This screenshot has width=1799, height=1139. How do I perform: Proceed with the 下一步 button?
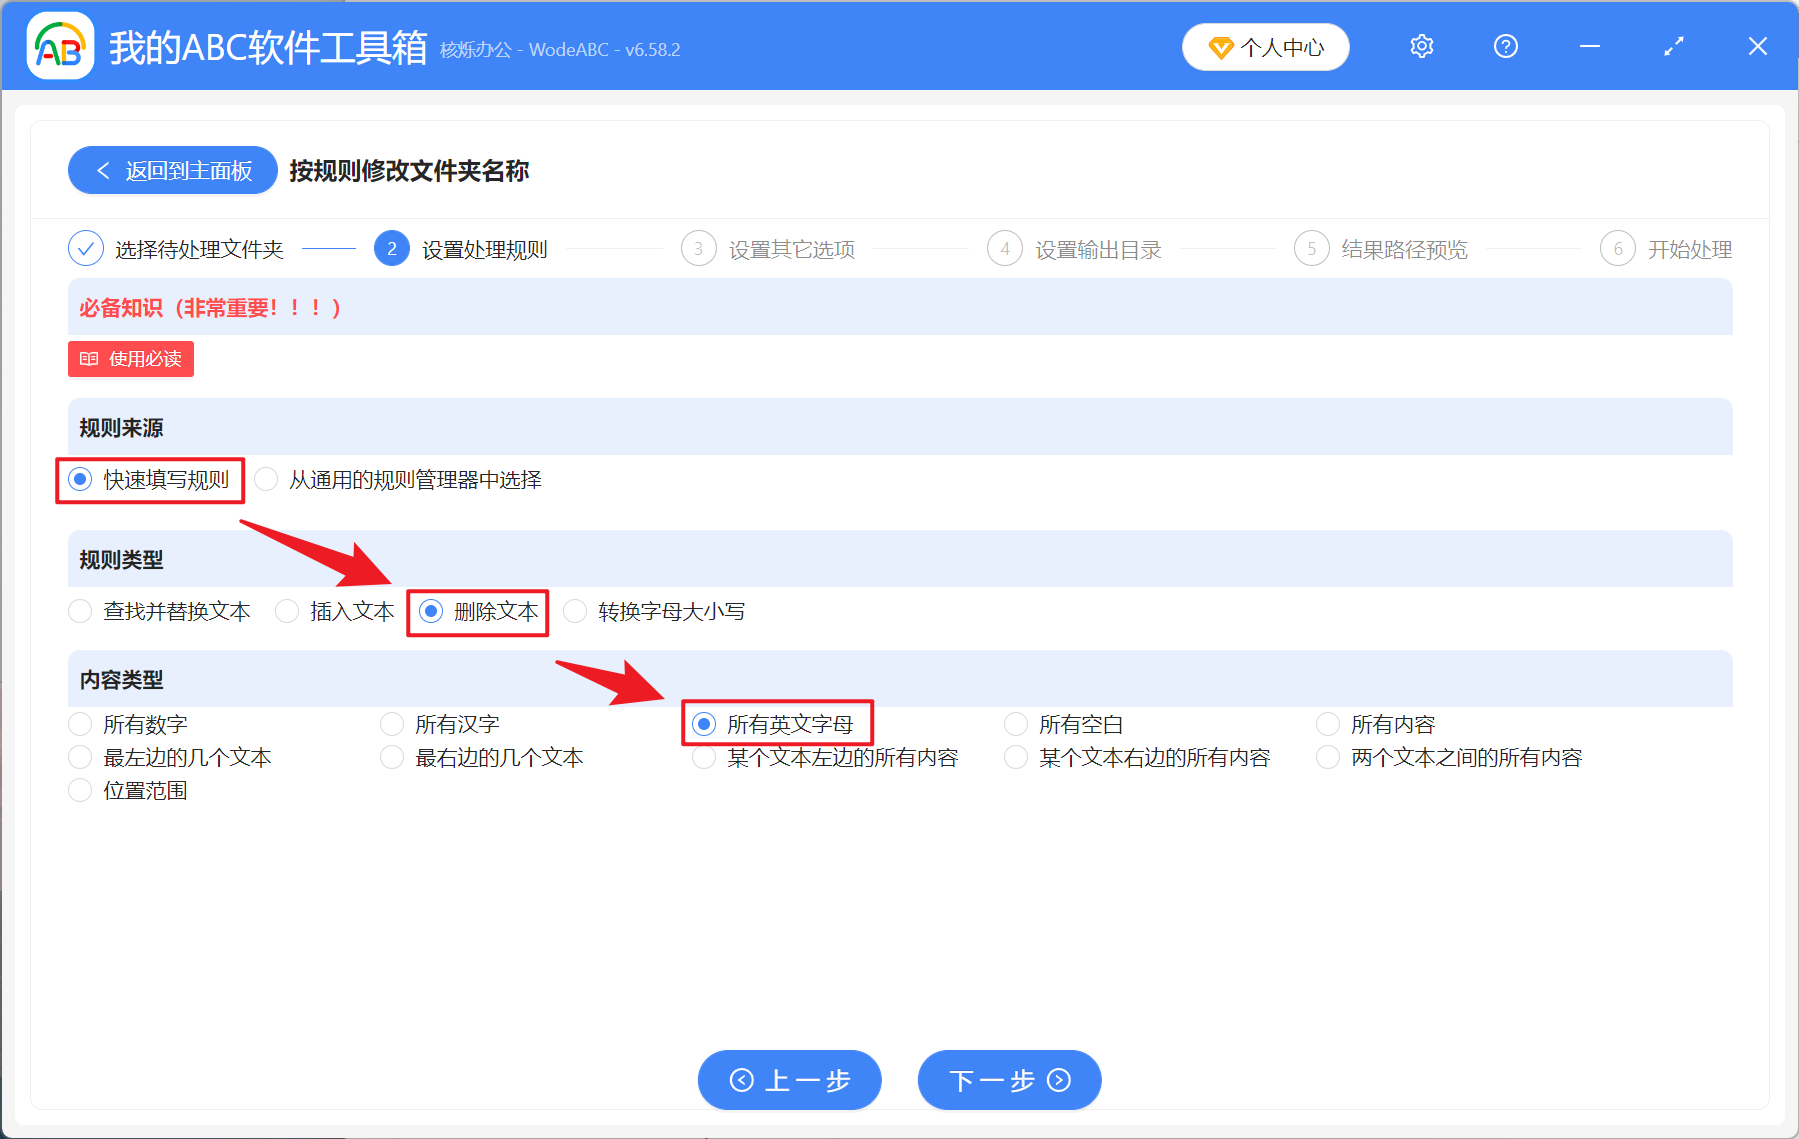pos(1008,1080)
